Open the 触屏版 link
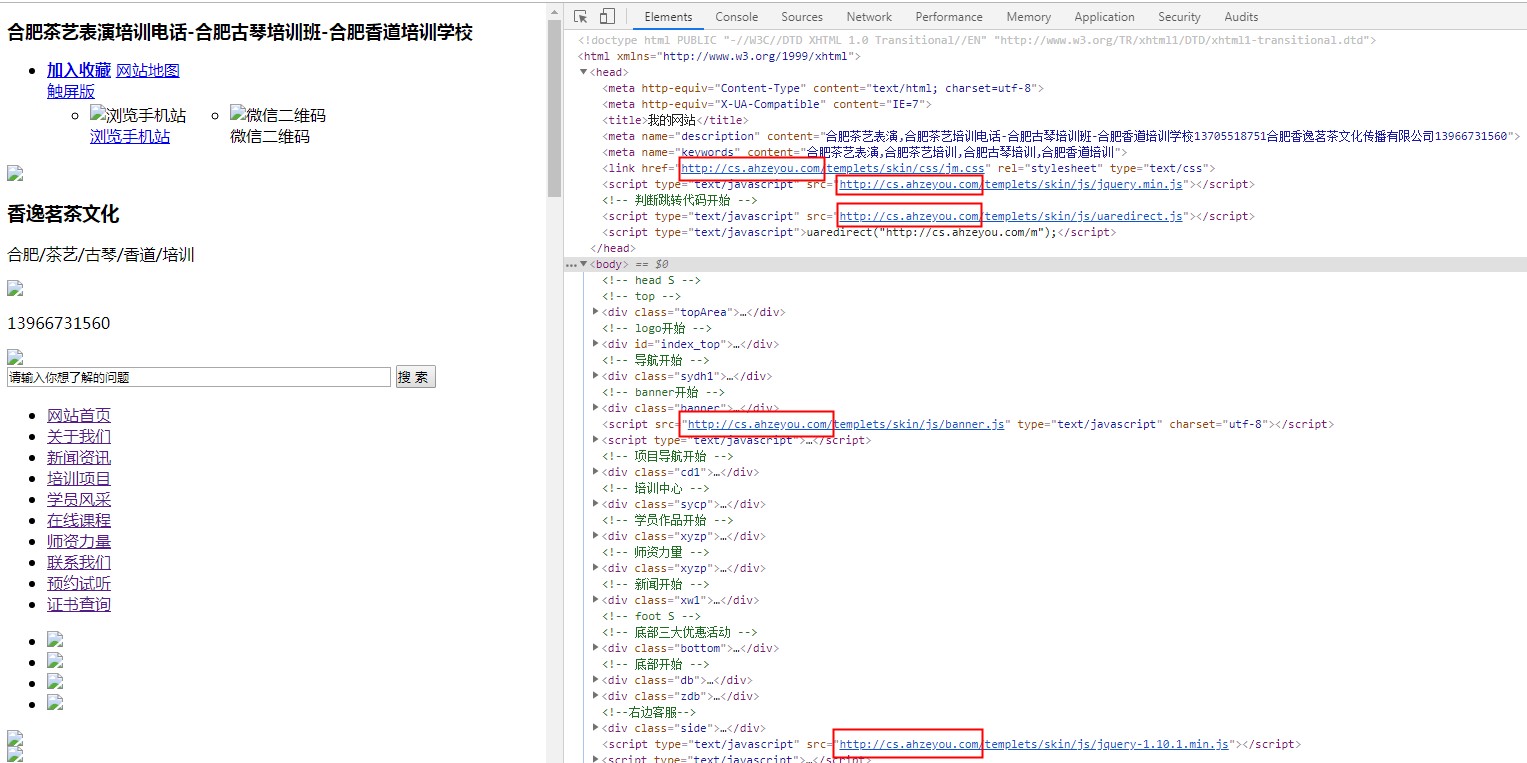This screenshot has width=1527, height=763. pos(71,91)
